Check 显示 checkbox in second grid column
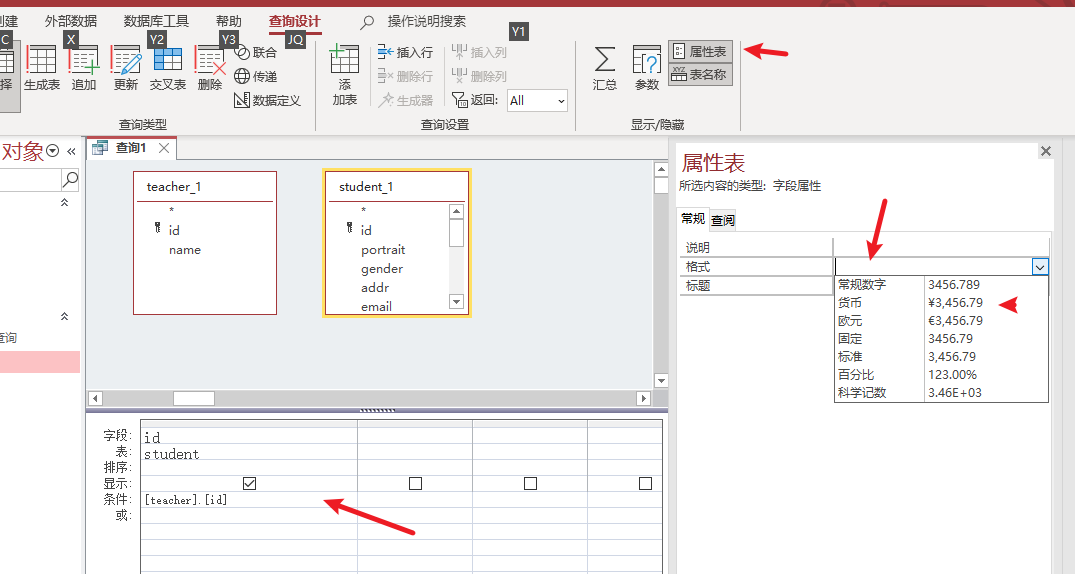This screenshot has width=1075, height=574. click(415, 483)
